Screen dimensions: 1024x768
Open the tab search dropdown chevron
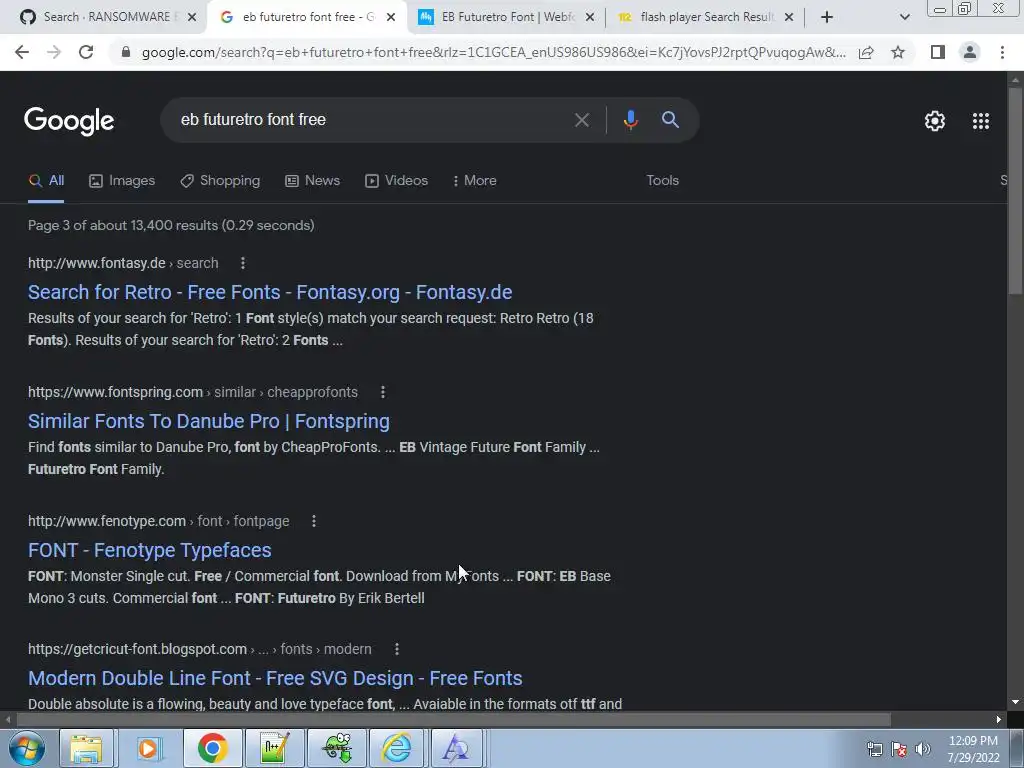coord(904,18)
